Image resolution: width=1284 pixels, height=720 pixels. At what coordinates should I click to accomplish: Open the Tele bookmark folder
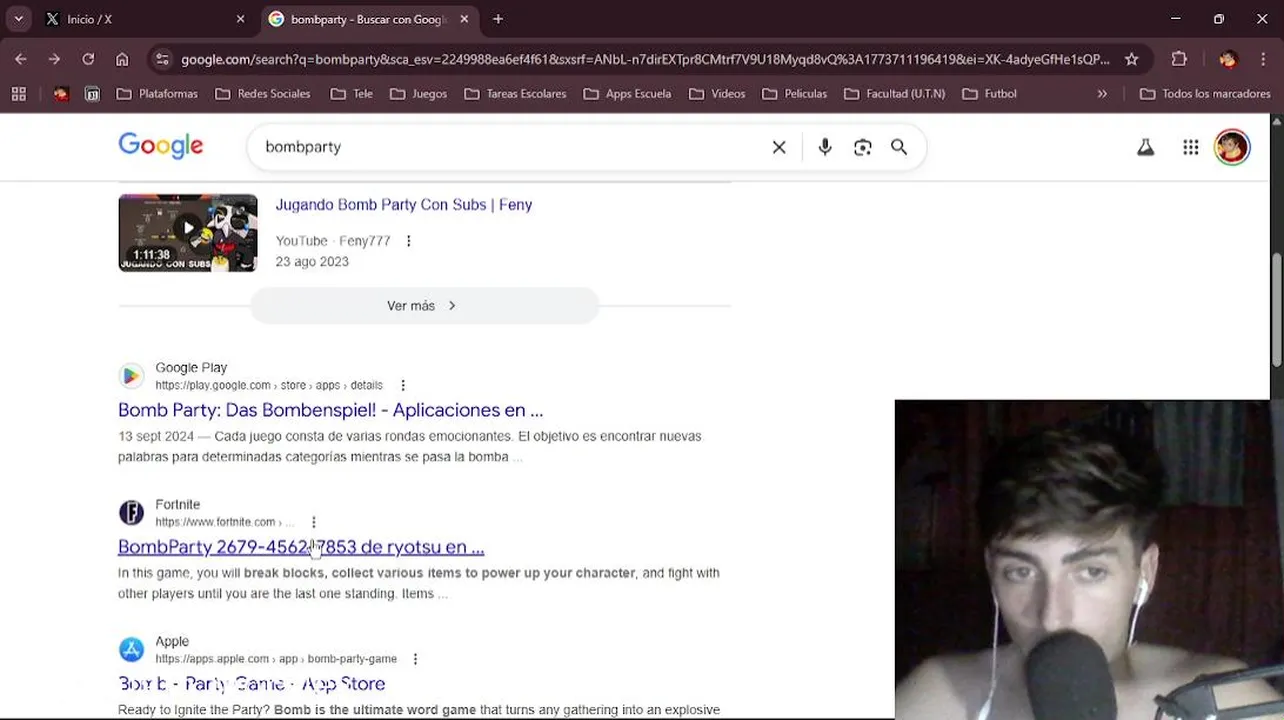(351, 94)
